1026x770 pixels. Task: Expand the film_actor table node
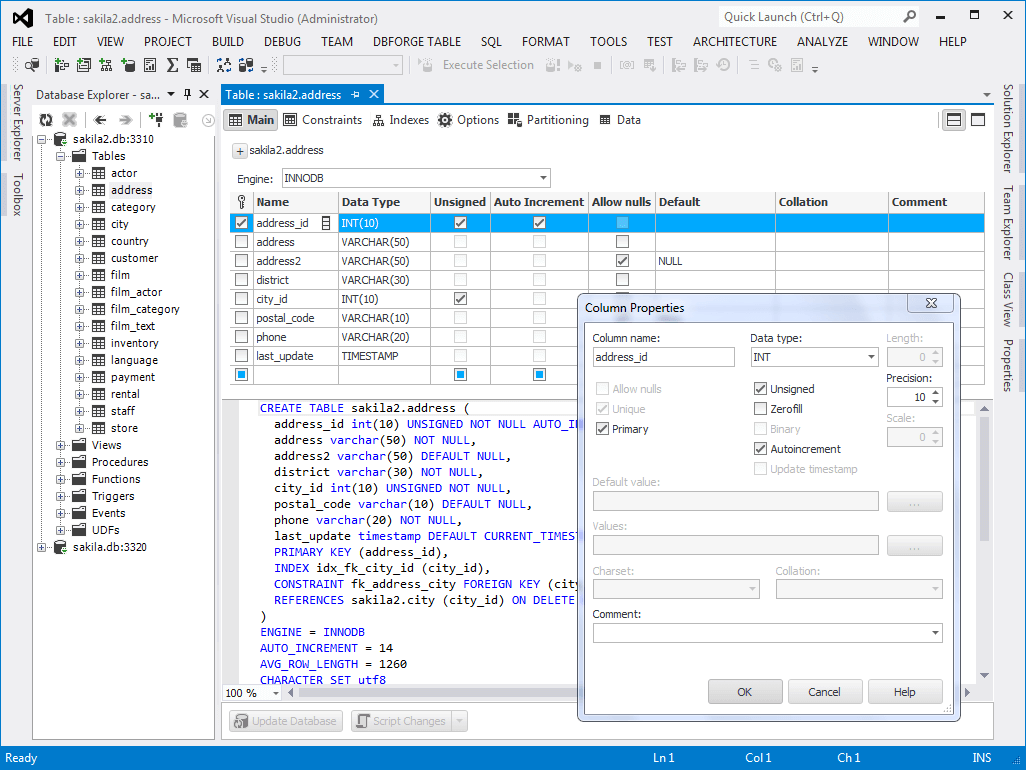pos(79,292)
